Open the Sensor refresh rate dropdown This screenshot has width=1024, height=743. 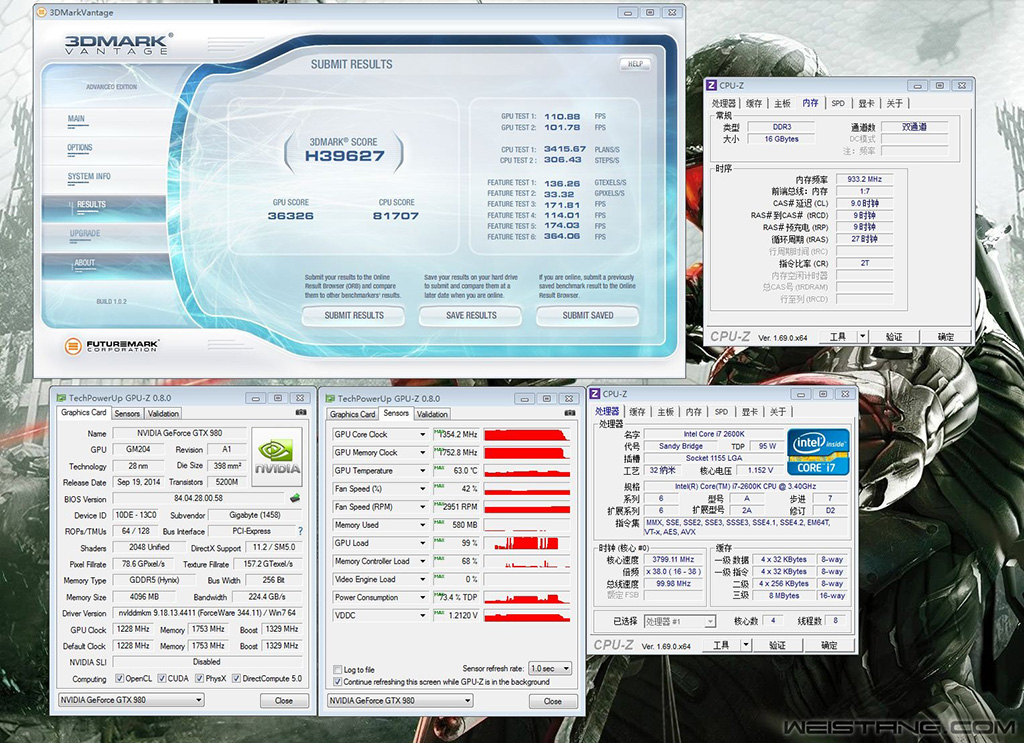(x=550, y=668)
